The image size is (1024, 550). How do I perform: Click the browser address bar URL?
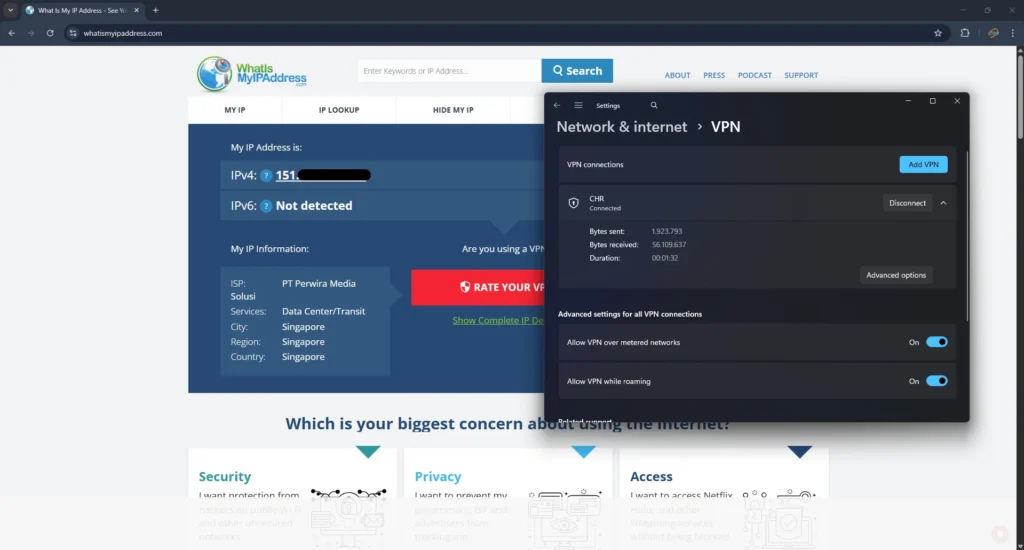click(123, 33)
